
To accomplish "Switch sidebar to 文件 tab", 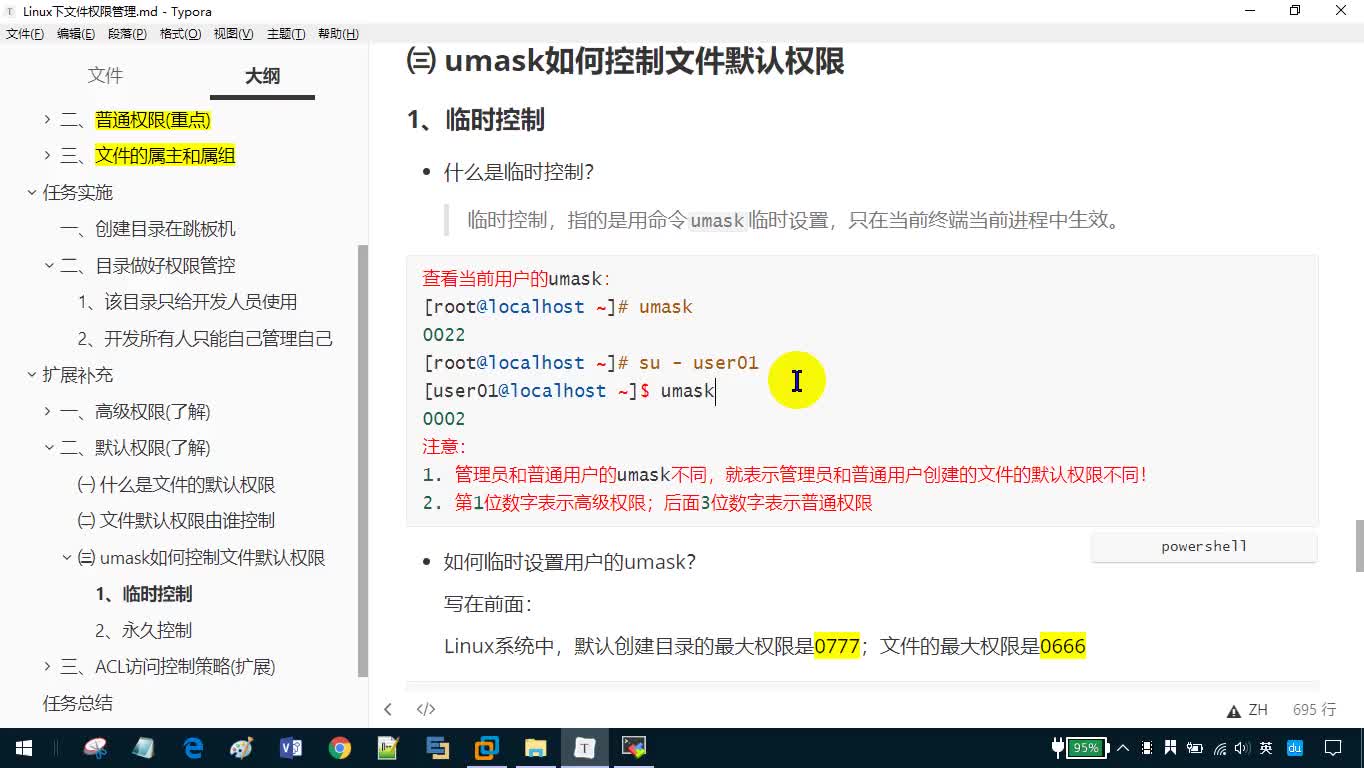I will (x=105, y=76).
